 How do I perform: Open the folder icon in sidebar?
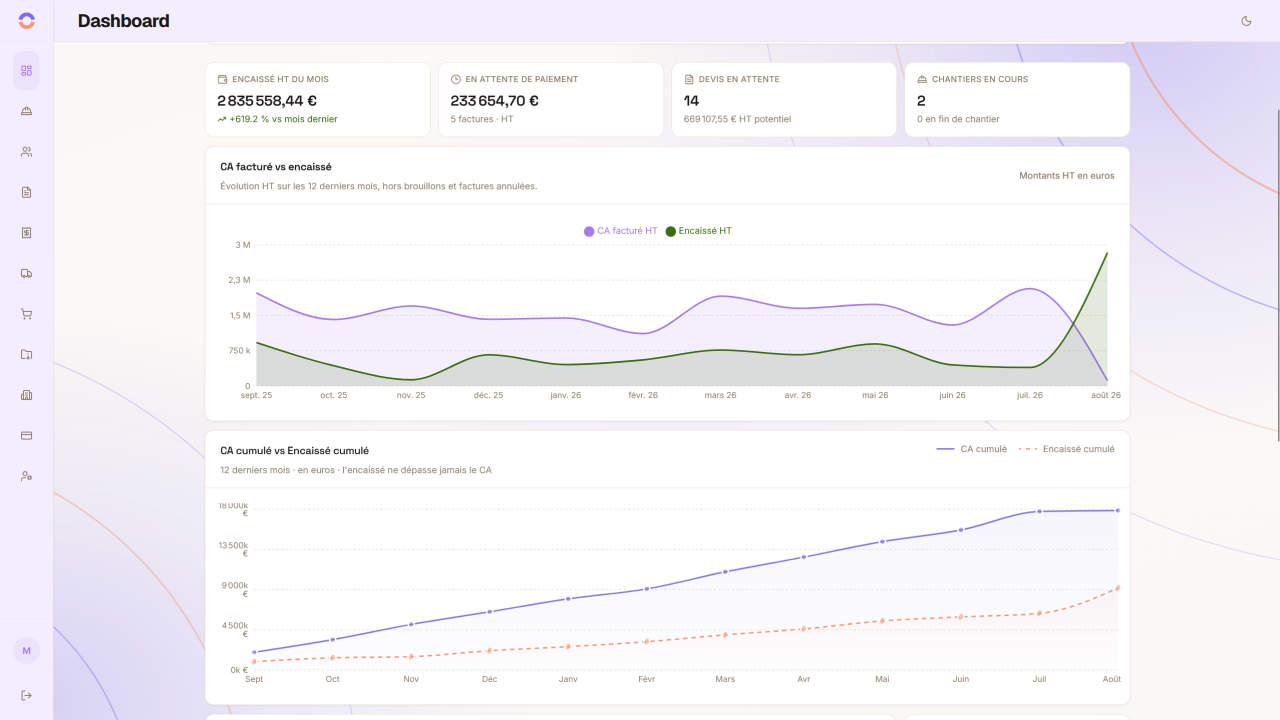[x=27, y=354]
